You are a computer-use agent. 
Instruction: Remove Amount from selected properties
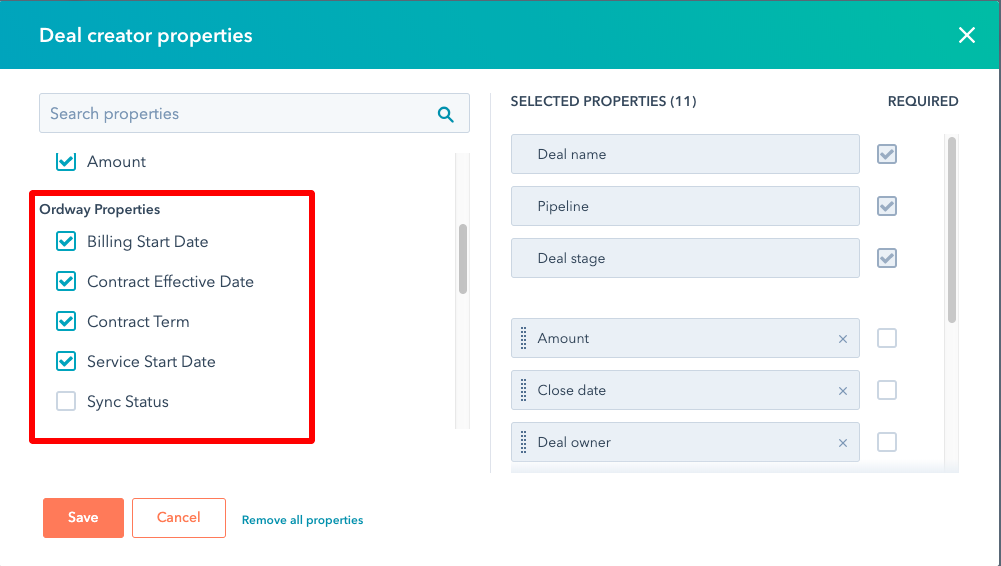pos(843,339)
